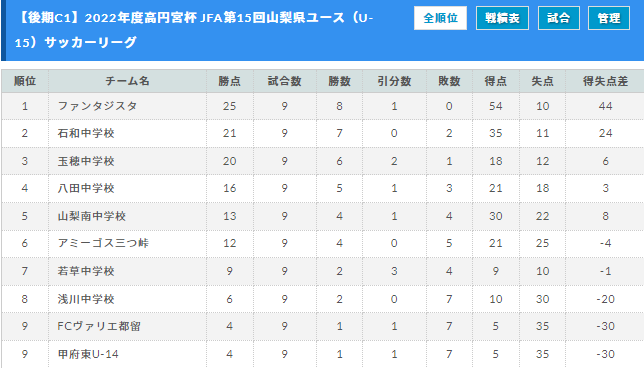The width and height of the screenshot is (644, 368).
Task: Click team name 山梨南中学校
Action: pyautogui.click(x=92, y=216)
